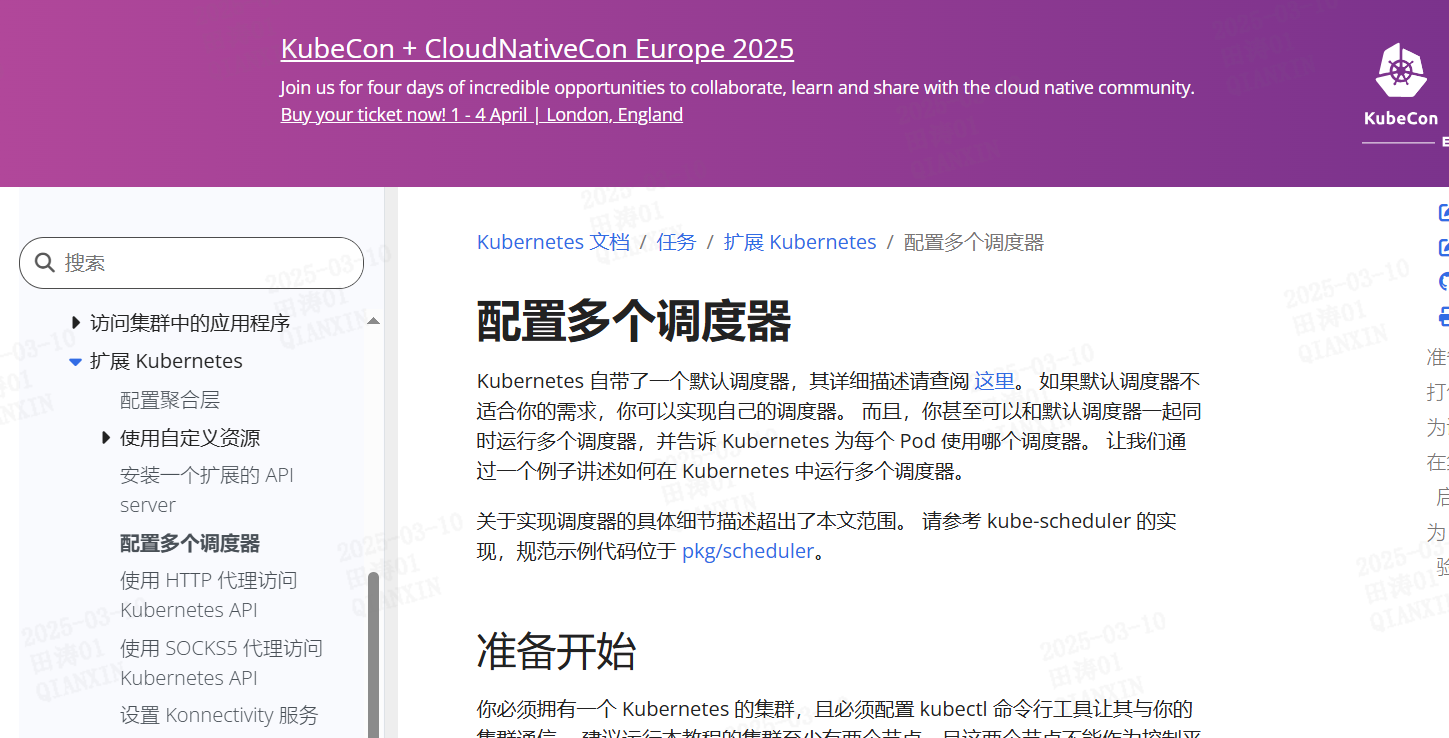Open 设置 Konnectivity 服务 page
The image size is (1449, 738).
219,715
